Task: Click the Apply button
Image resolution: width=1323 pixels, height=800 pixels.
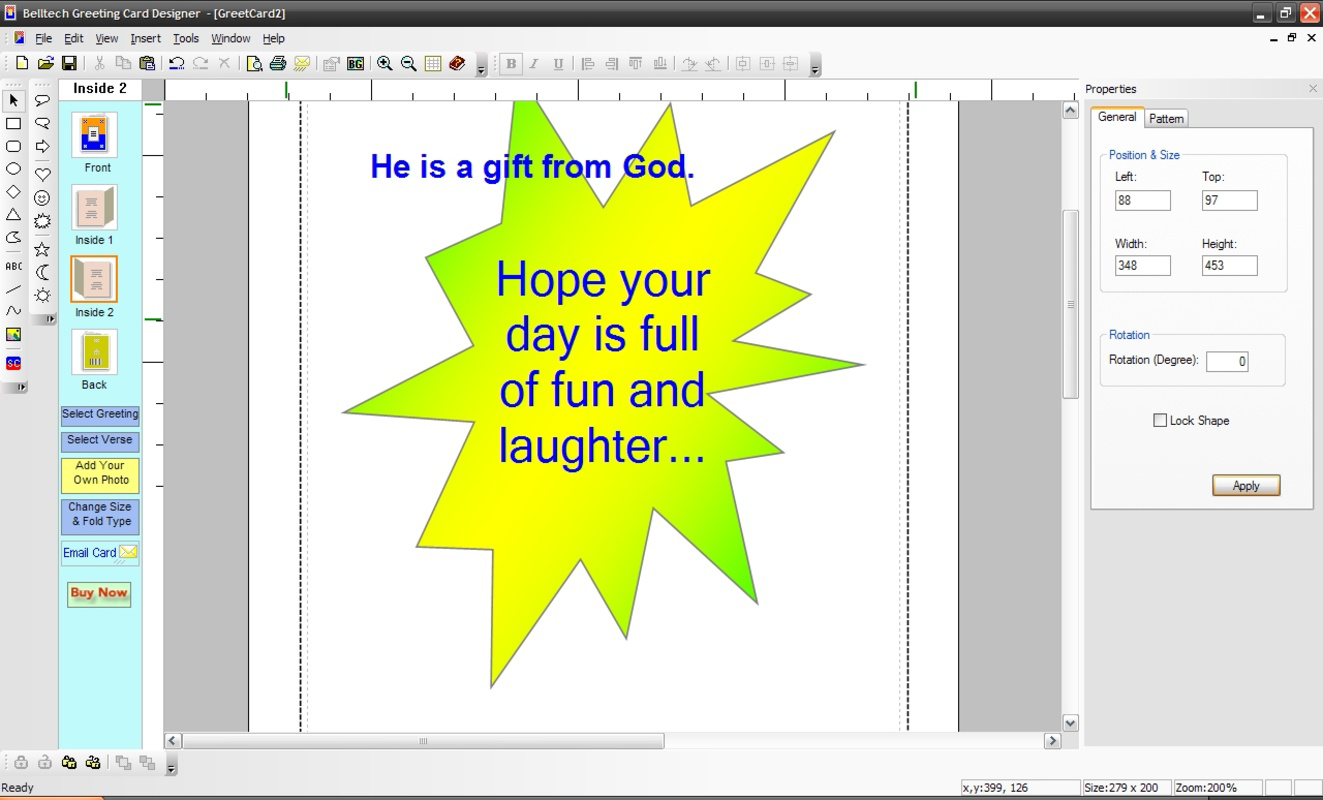Action: pyautogui.click(x=1246, y=485)
